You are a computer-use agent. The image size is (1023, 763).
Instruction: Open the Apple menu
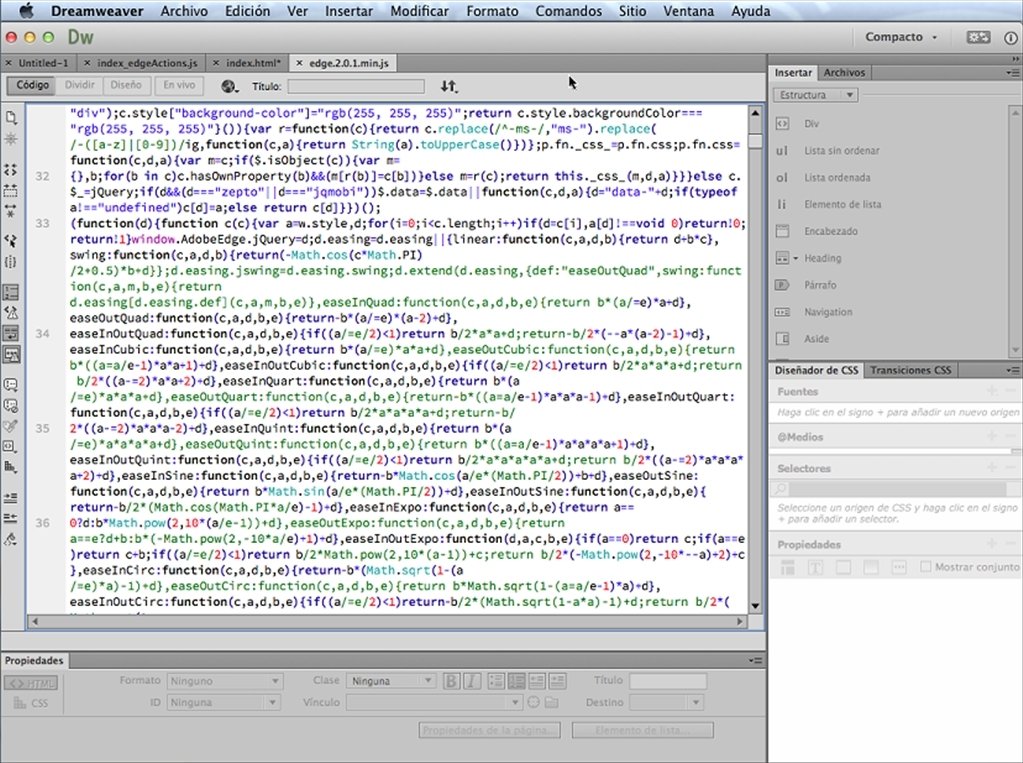click(x=26, y=11)
